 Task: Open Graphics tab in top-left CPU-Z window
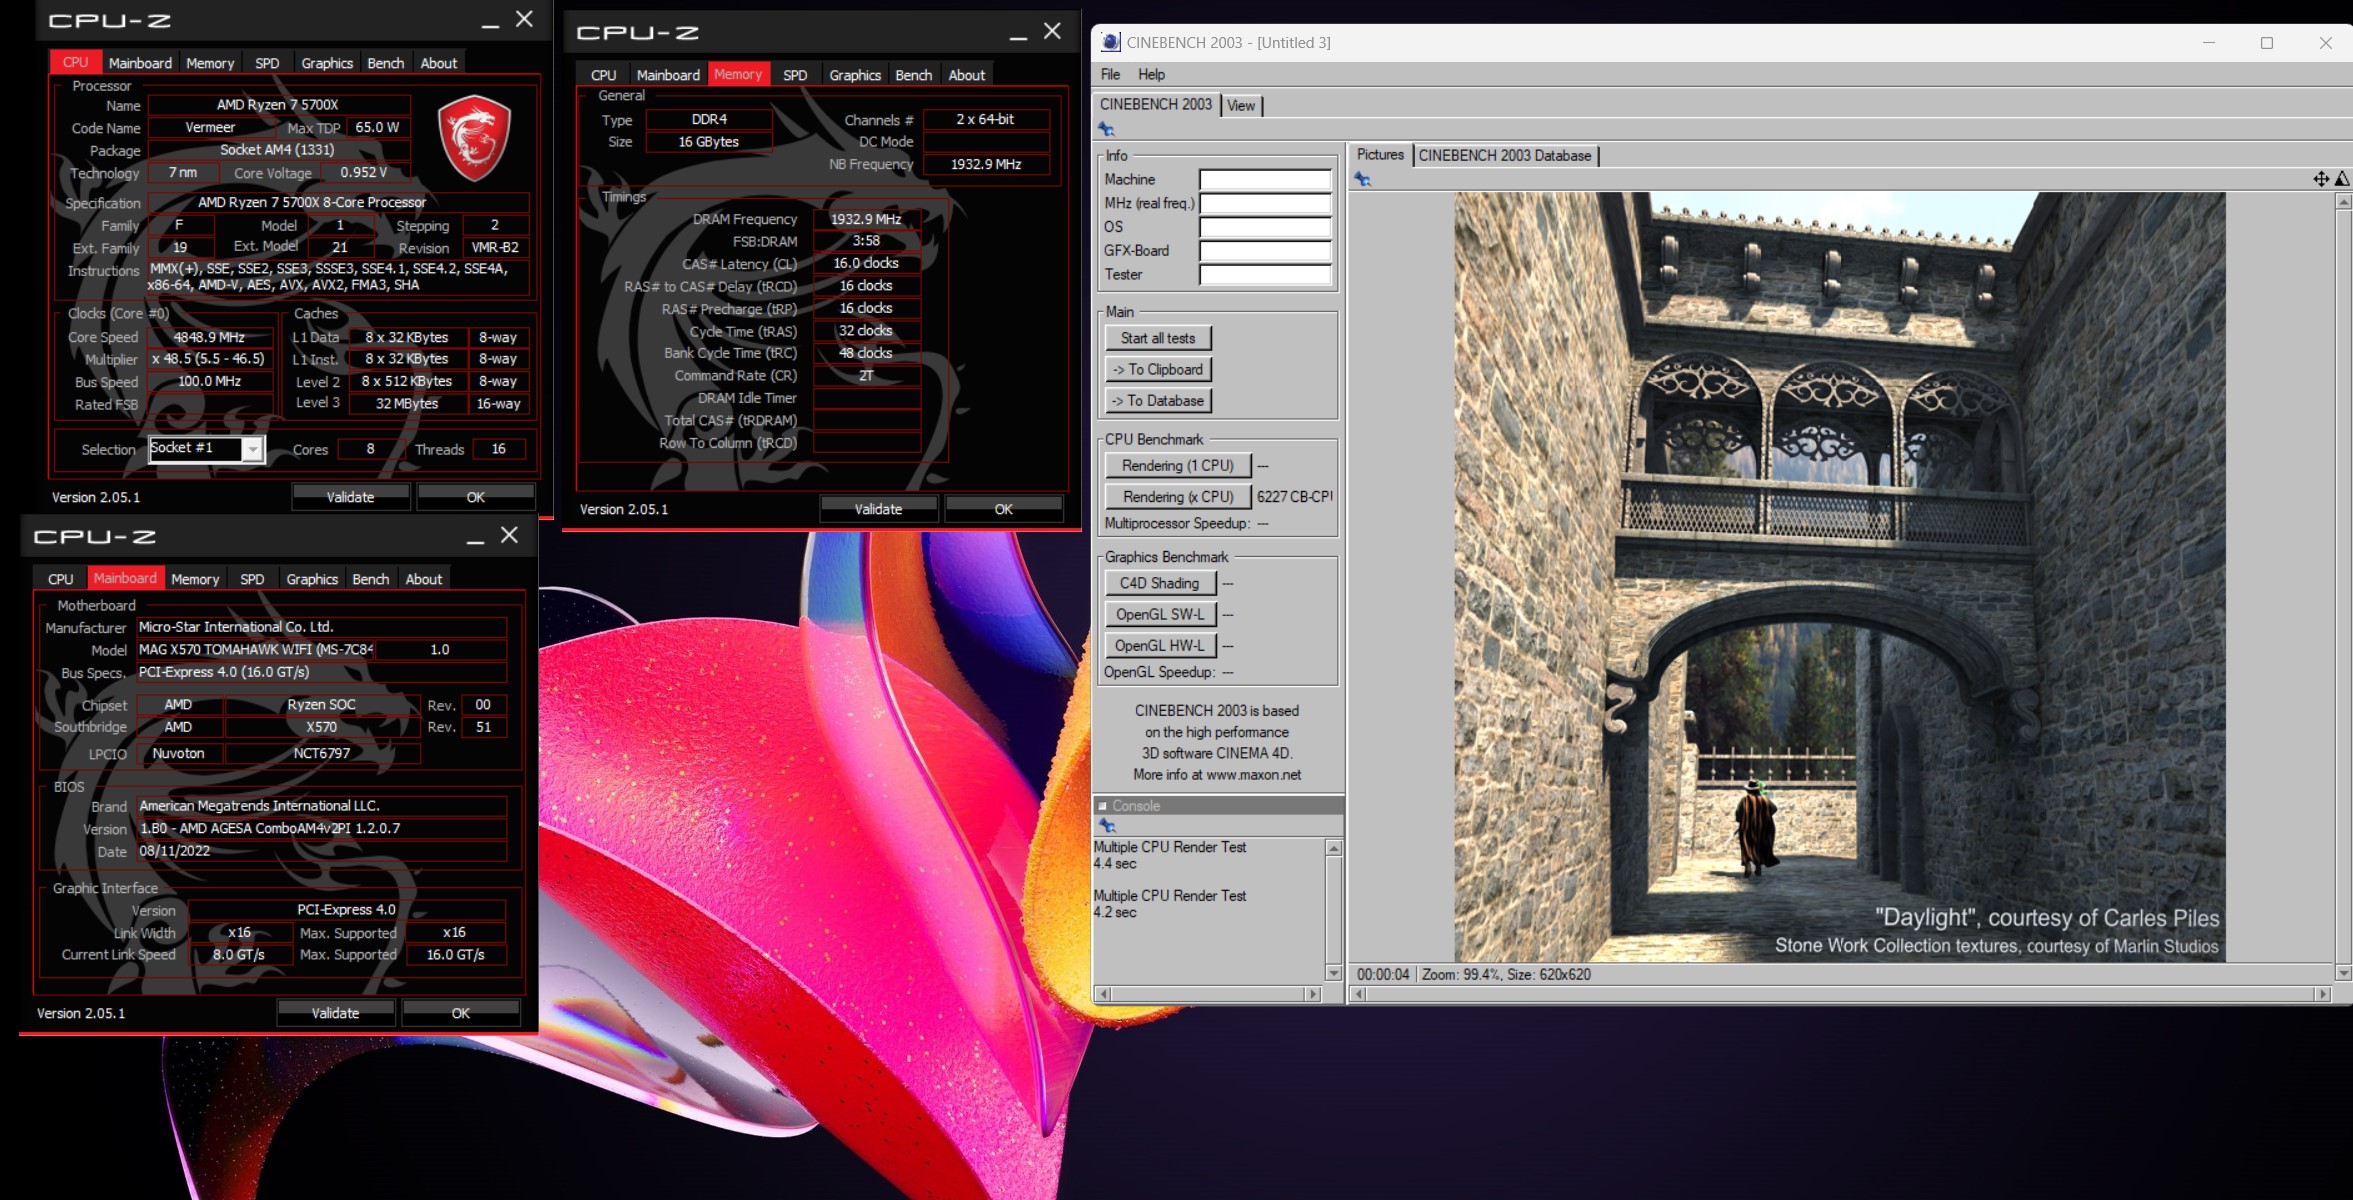coord(327,63)
